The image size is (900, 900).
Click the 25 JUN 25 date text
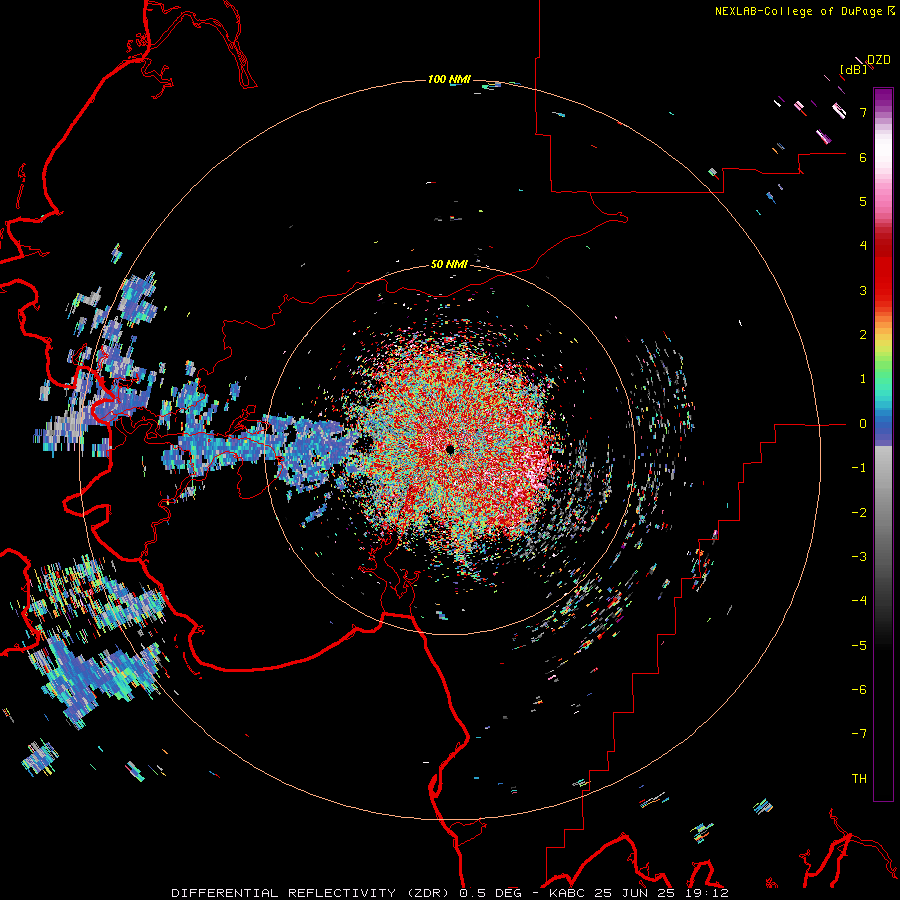633,893
